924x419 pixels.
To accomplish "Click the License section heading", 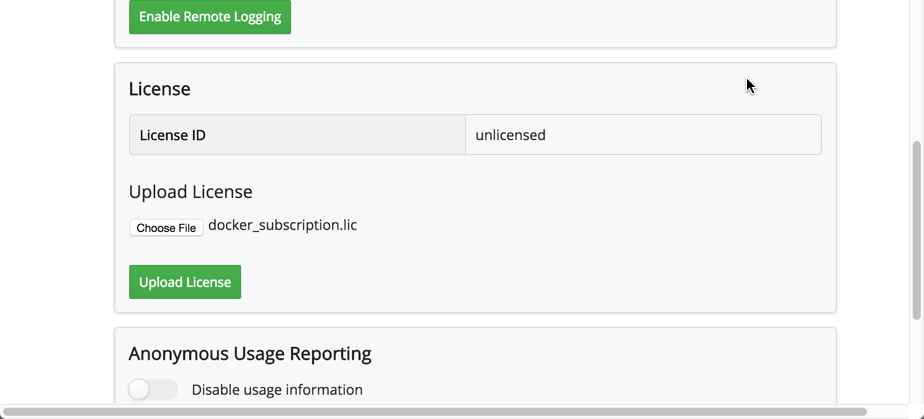I will click(160, 89).
